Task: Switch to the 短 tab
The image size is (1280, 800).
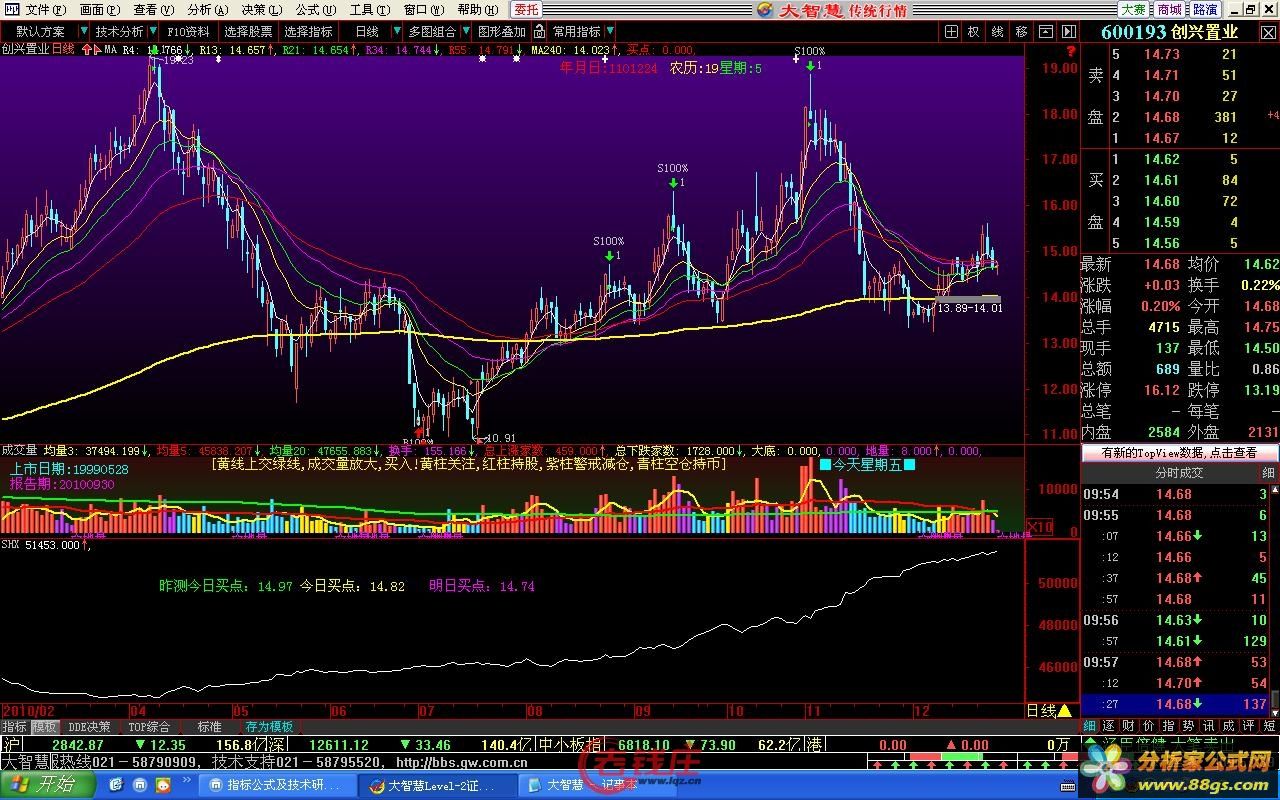Action: click(x=1268, y=725)
